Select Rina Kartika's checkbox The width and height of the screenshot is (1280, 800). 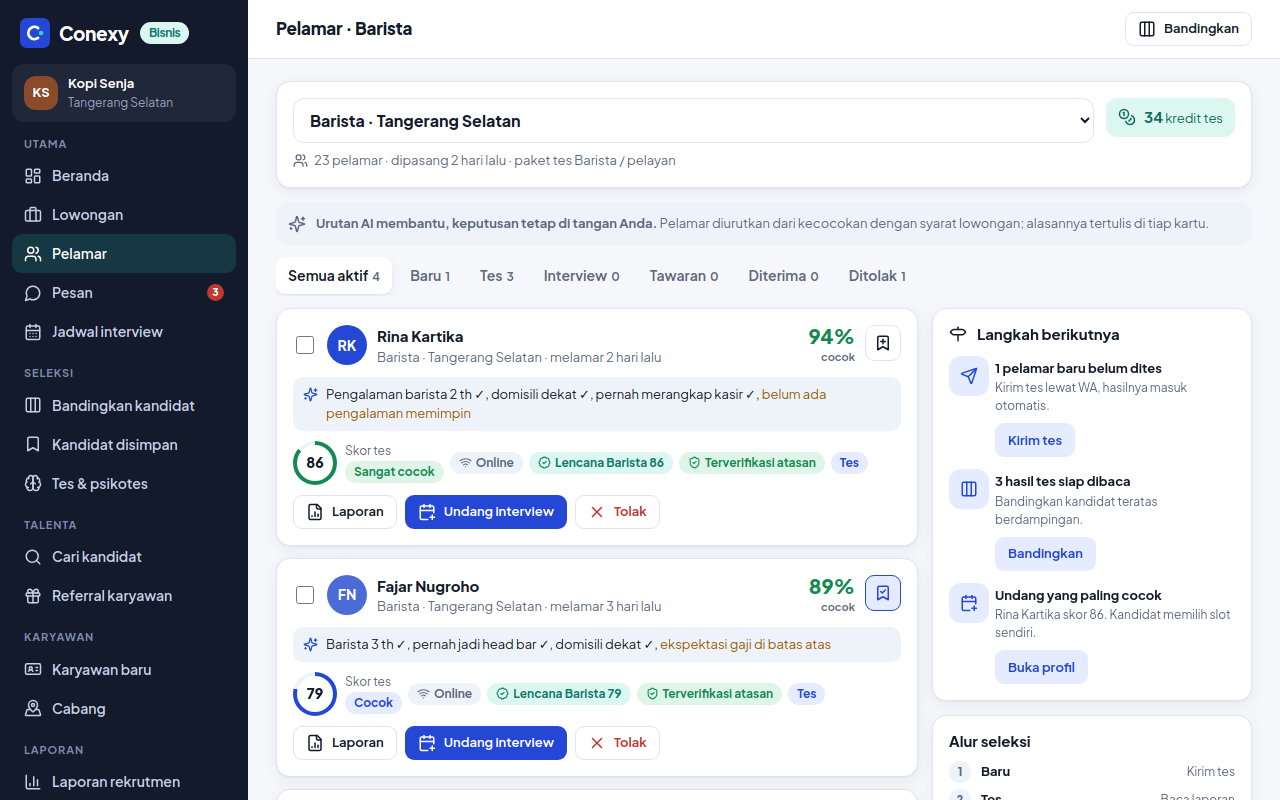[305, 345]
